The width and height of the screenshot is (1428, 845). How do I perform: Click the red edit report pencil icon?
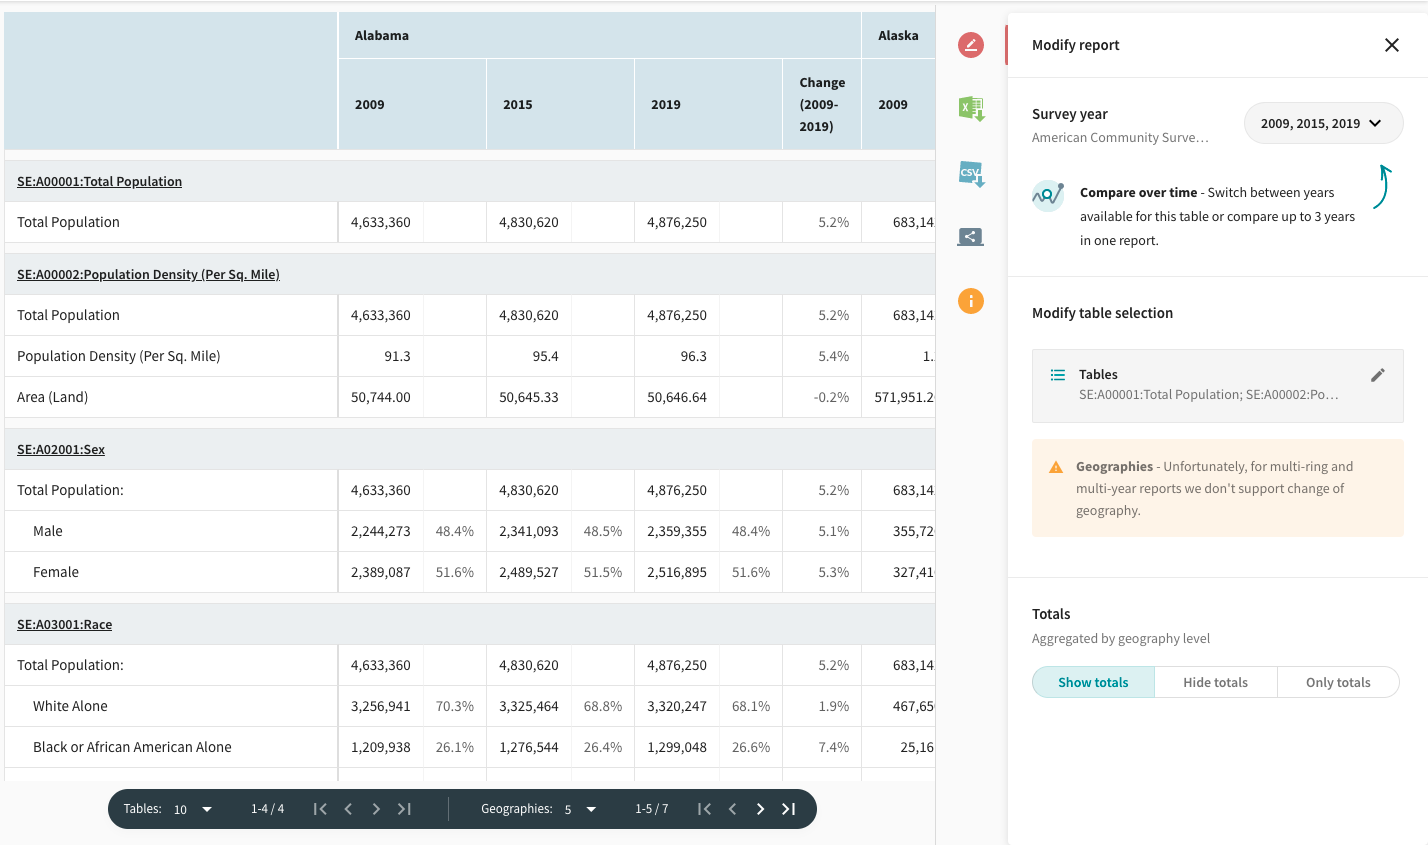click(x=970, y=45)
